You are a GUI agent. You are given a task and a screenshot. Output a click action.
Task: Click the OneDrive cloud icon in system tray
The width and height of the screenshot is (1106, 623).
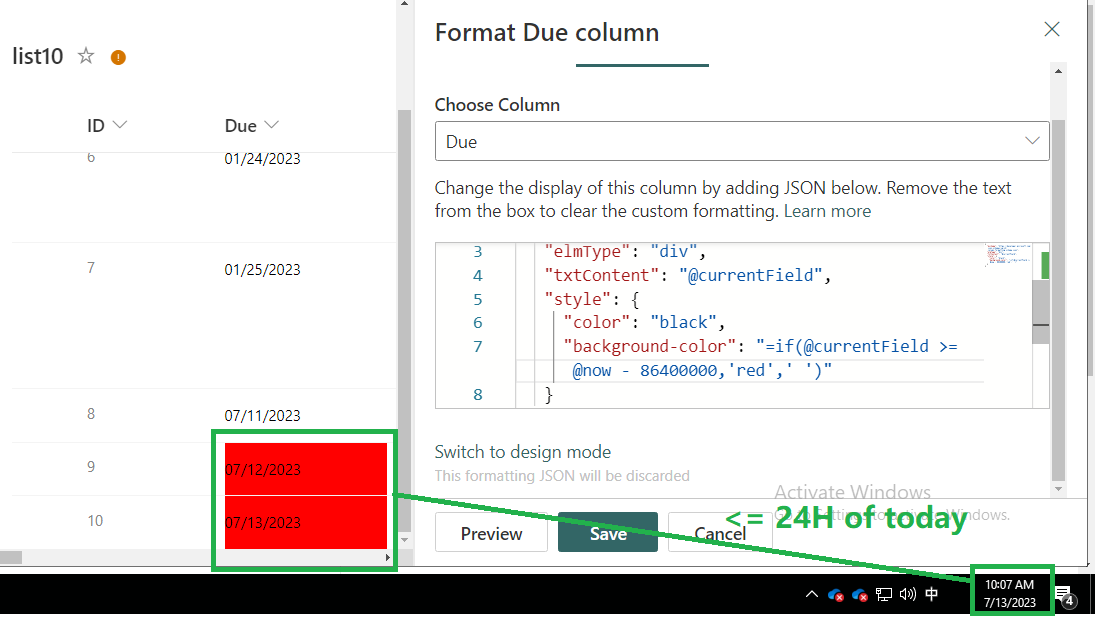pos(835,594)
